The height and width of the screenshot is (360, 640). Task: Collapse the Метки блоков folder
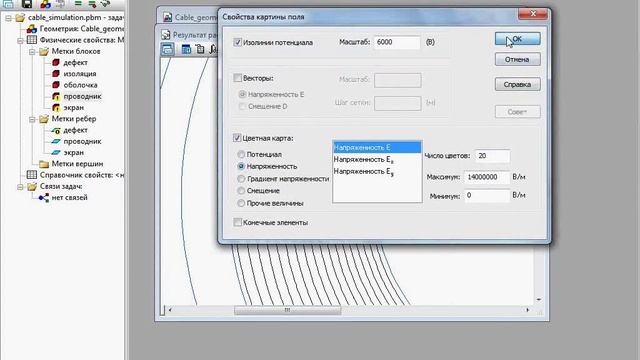coord(32,52)
